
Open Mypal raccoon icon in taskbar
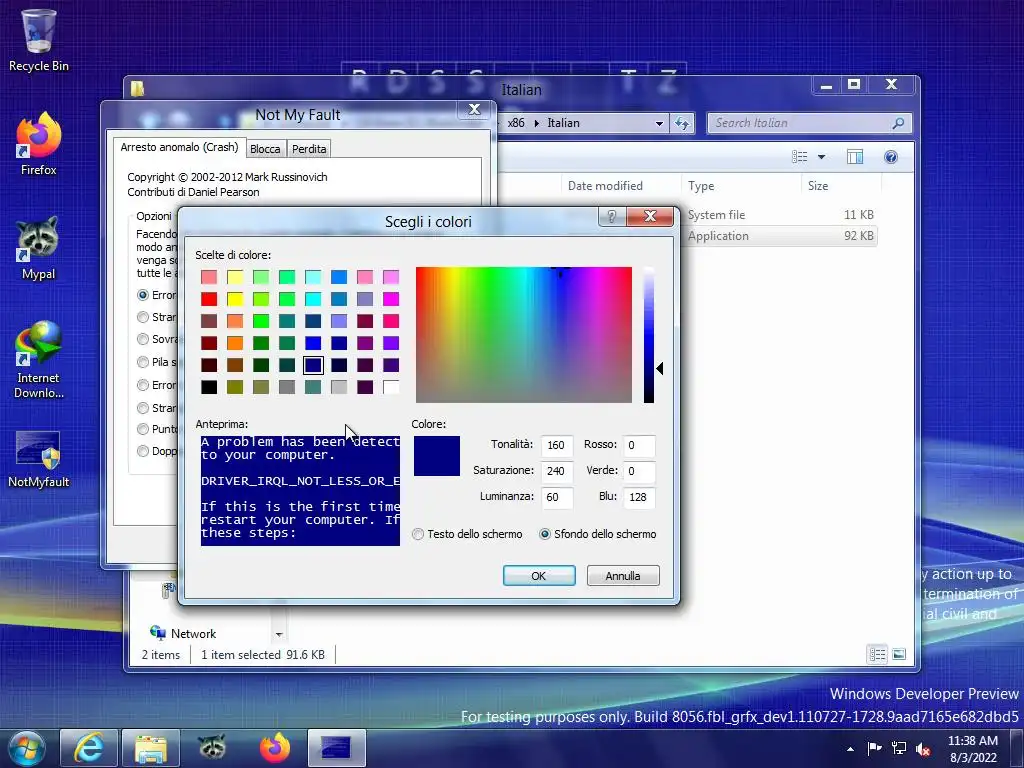coord(212,748)
